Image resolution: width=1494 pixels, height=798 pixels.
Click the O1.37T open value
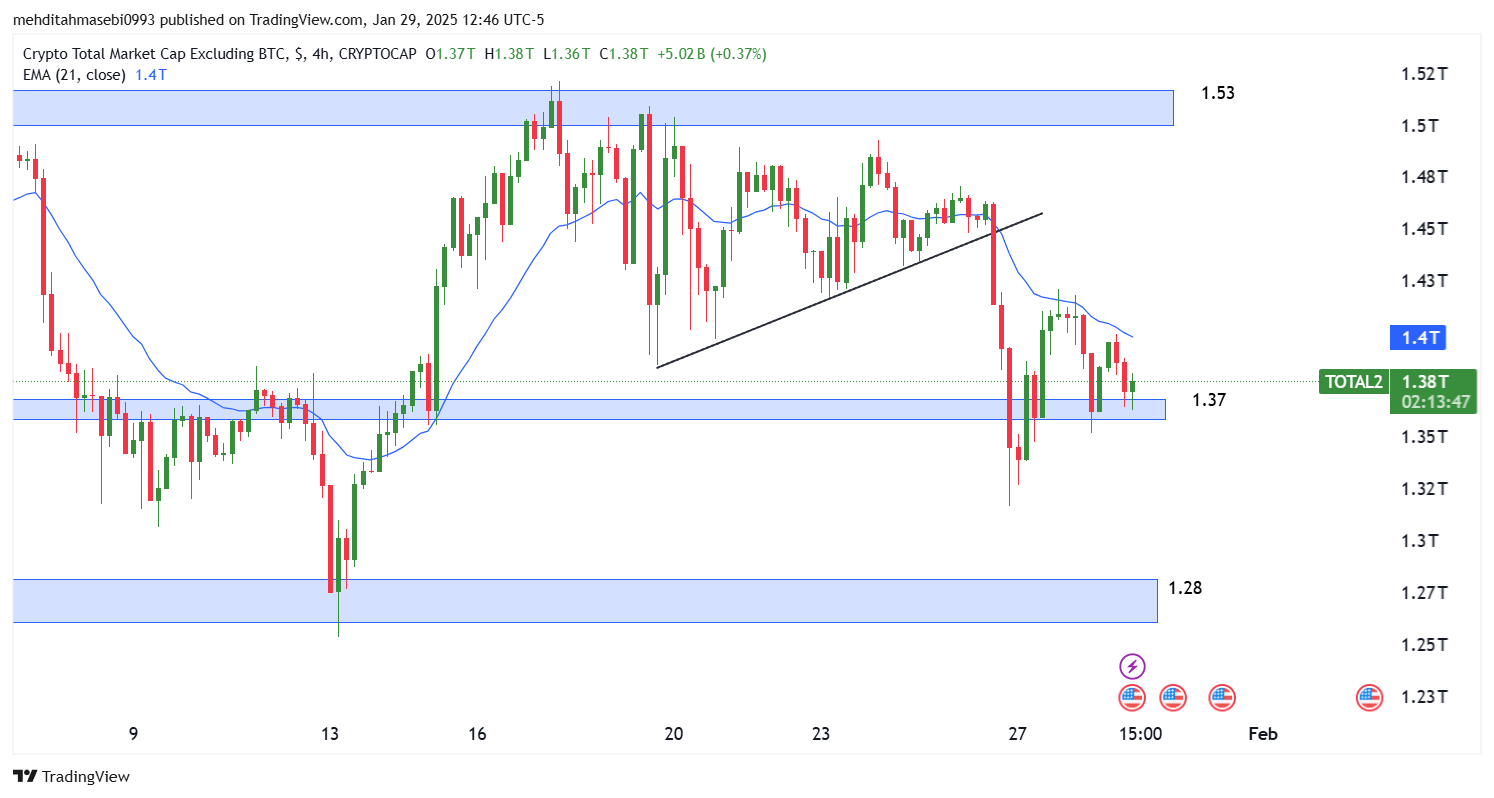coord(452,53)
